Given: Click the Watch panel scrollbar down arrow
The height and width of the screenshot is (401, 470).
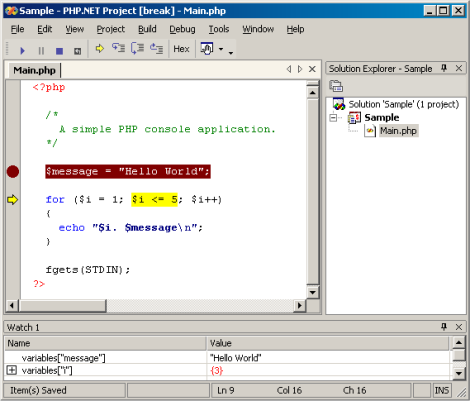Looking at the screenshot, I should pos(459,373).
